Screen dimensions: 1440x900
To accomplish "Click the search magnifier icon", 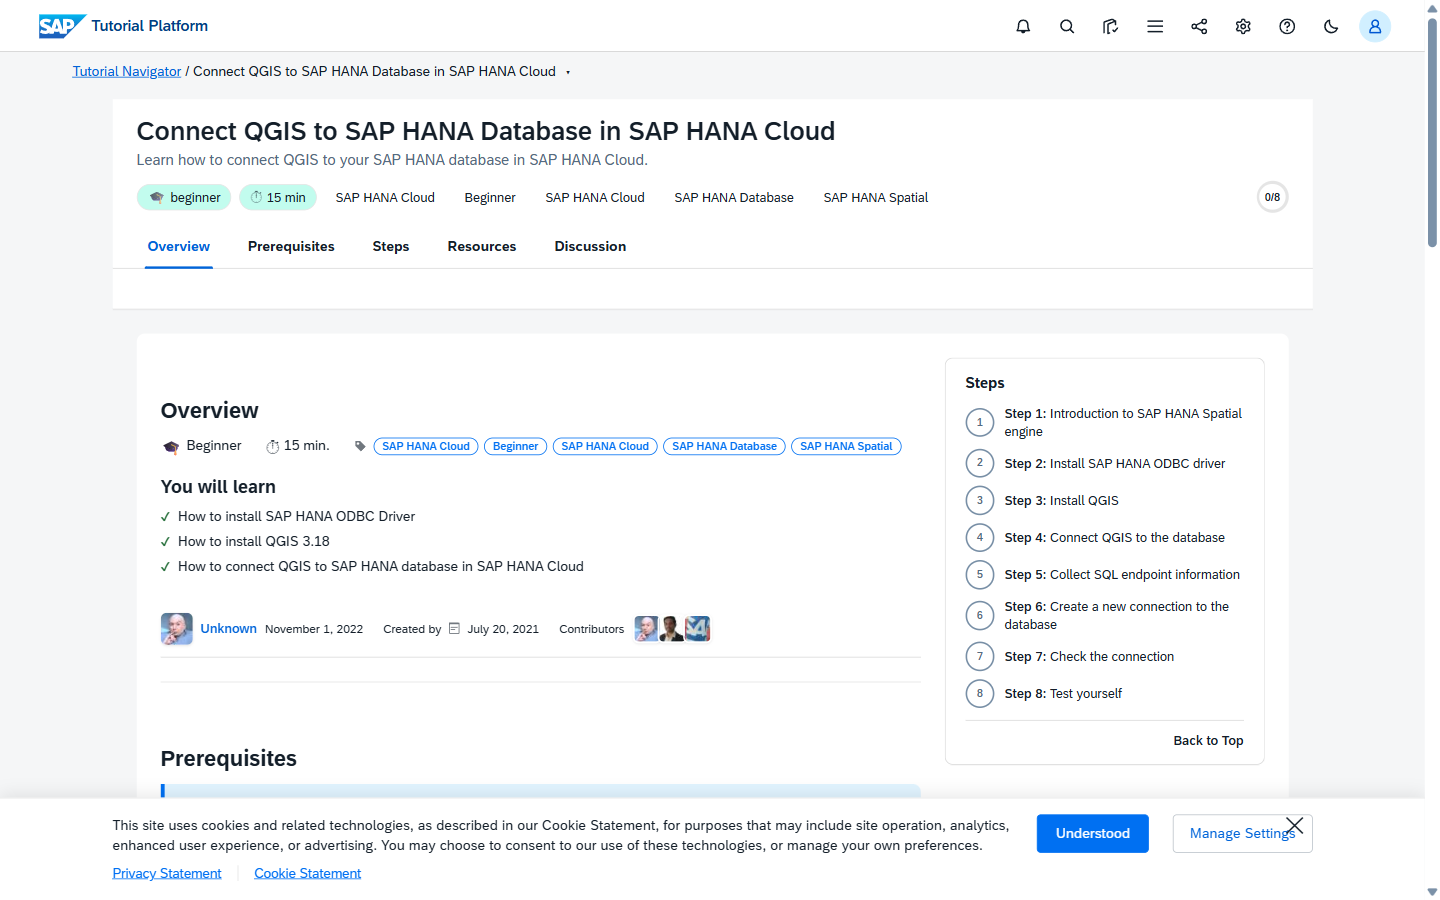I will tap(1067, 26).
